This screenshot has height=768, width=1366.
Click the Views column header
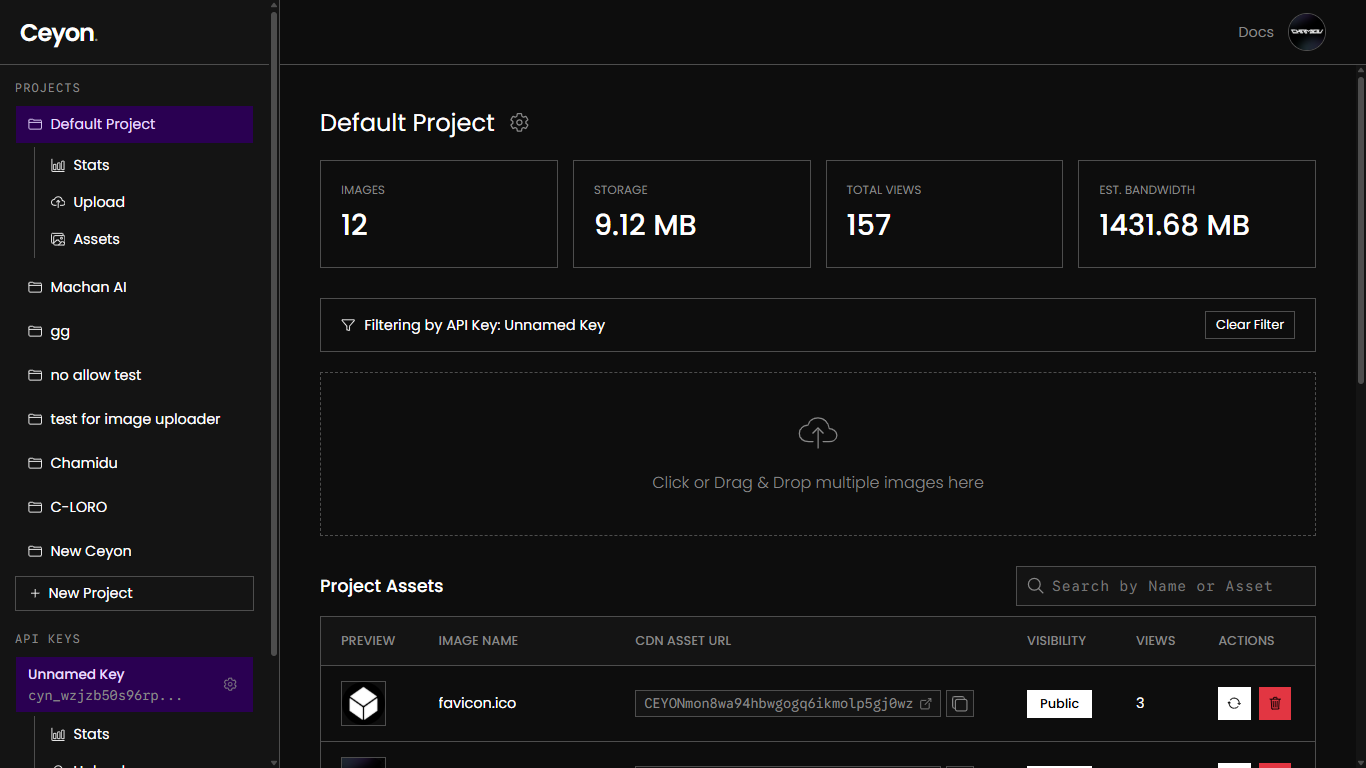pos(1156,641)
